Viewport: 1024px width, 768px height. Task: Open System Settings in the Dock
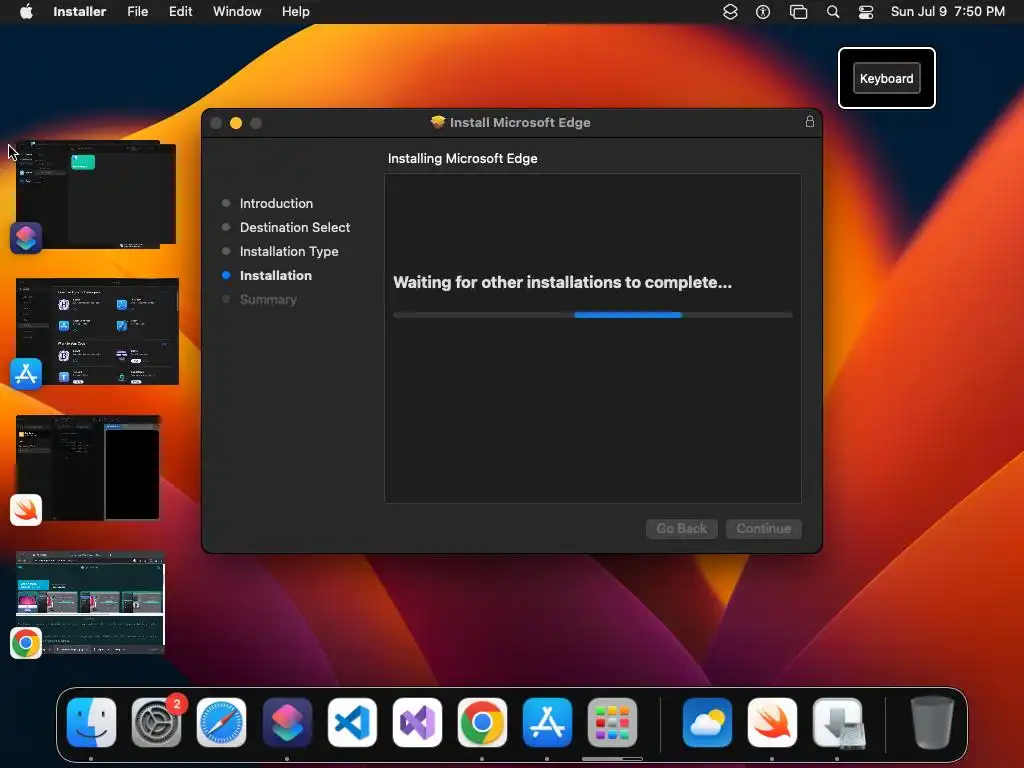pyautogui.click(x=157, y=722)
